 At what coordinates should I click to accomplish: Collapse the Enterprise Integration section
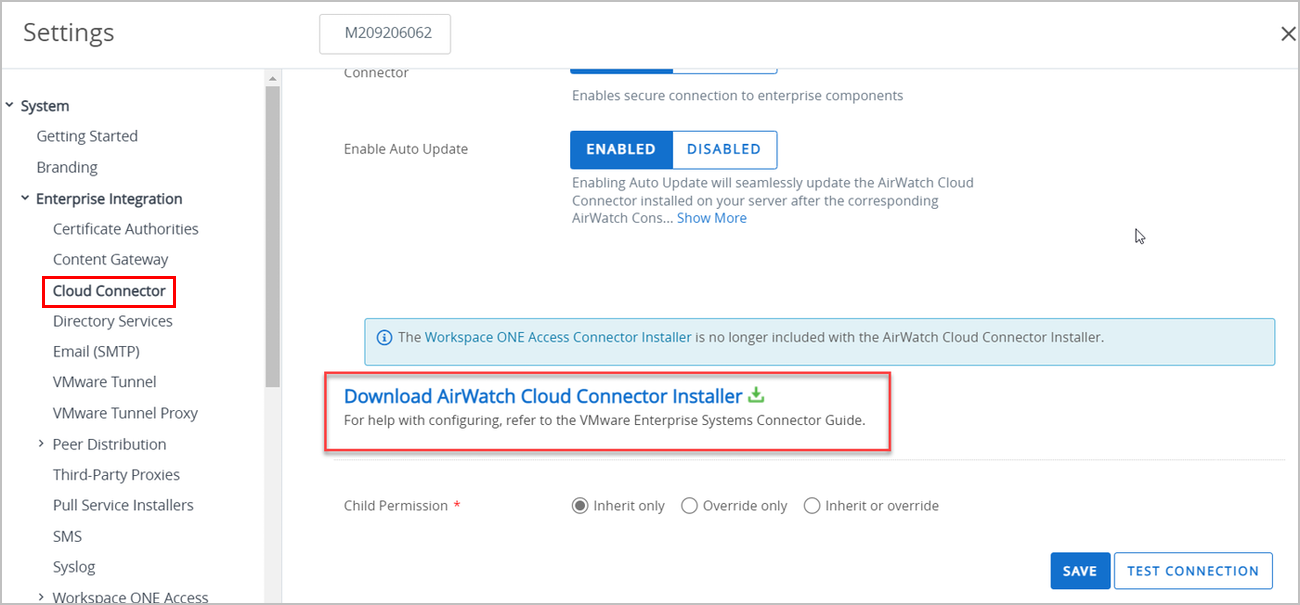pyautogui.click(x=25, y=198)
